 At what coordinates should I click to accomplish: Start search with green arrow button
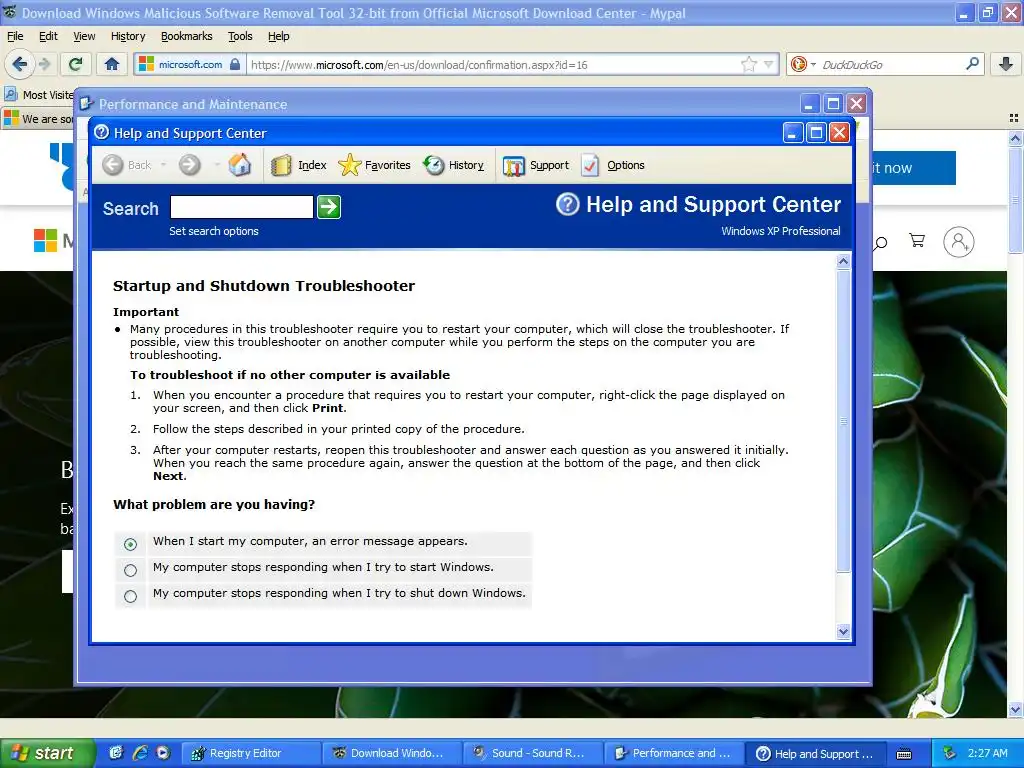tap(328, 207)
